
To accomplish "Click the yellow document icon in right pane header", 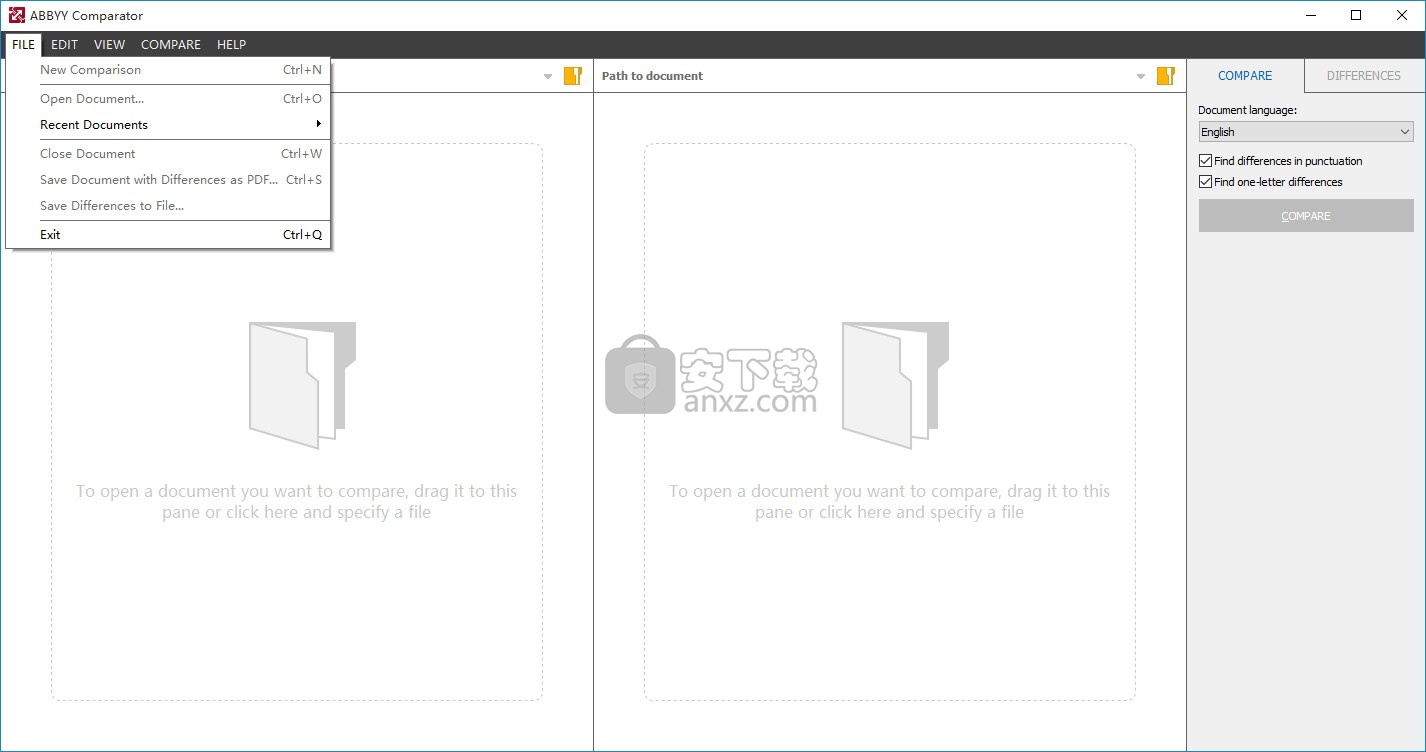I will coord(1165,76).
